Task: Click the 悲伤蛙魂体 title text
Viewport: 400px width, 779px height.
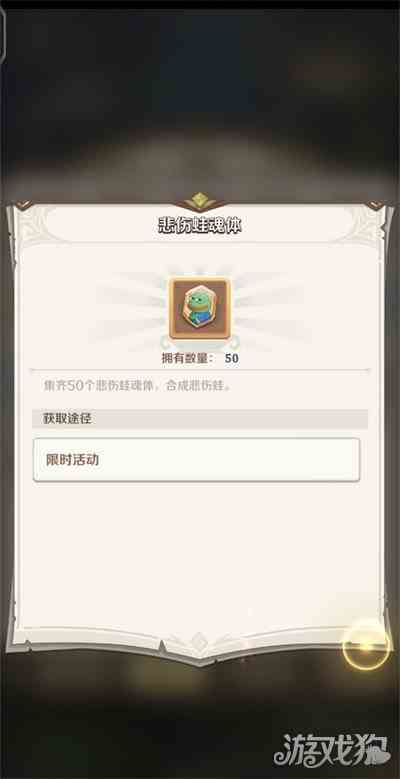Action: tap(200, 226)
